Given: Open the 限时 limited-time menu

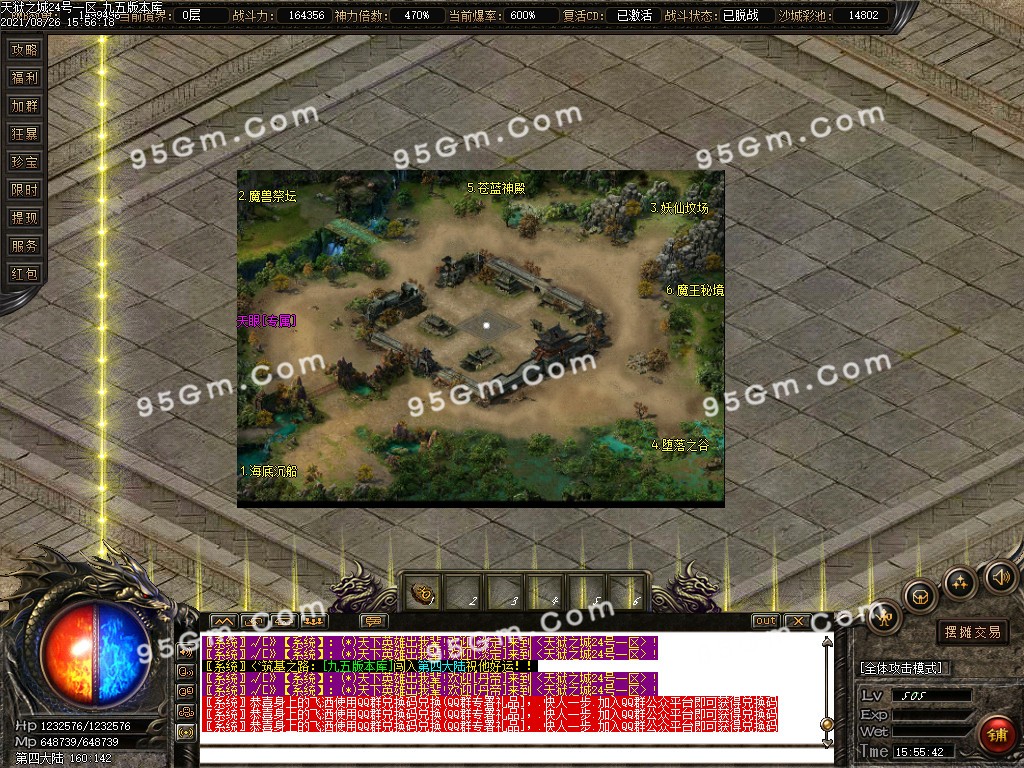Looking at the screenshot, I should pos(25,190).
